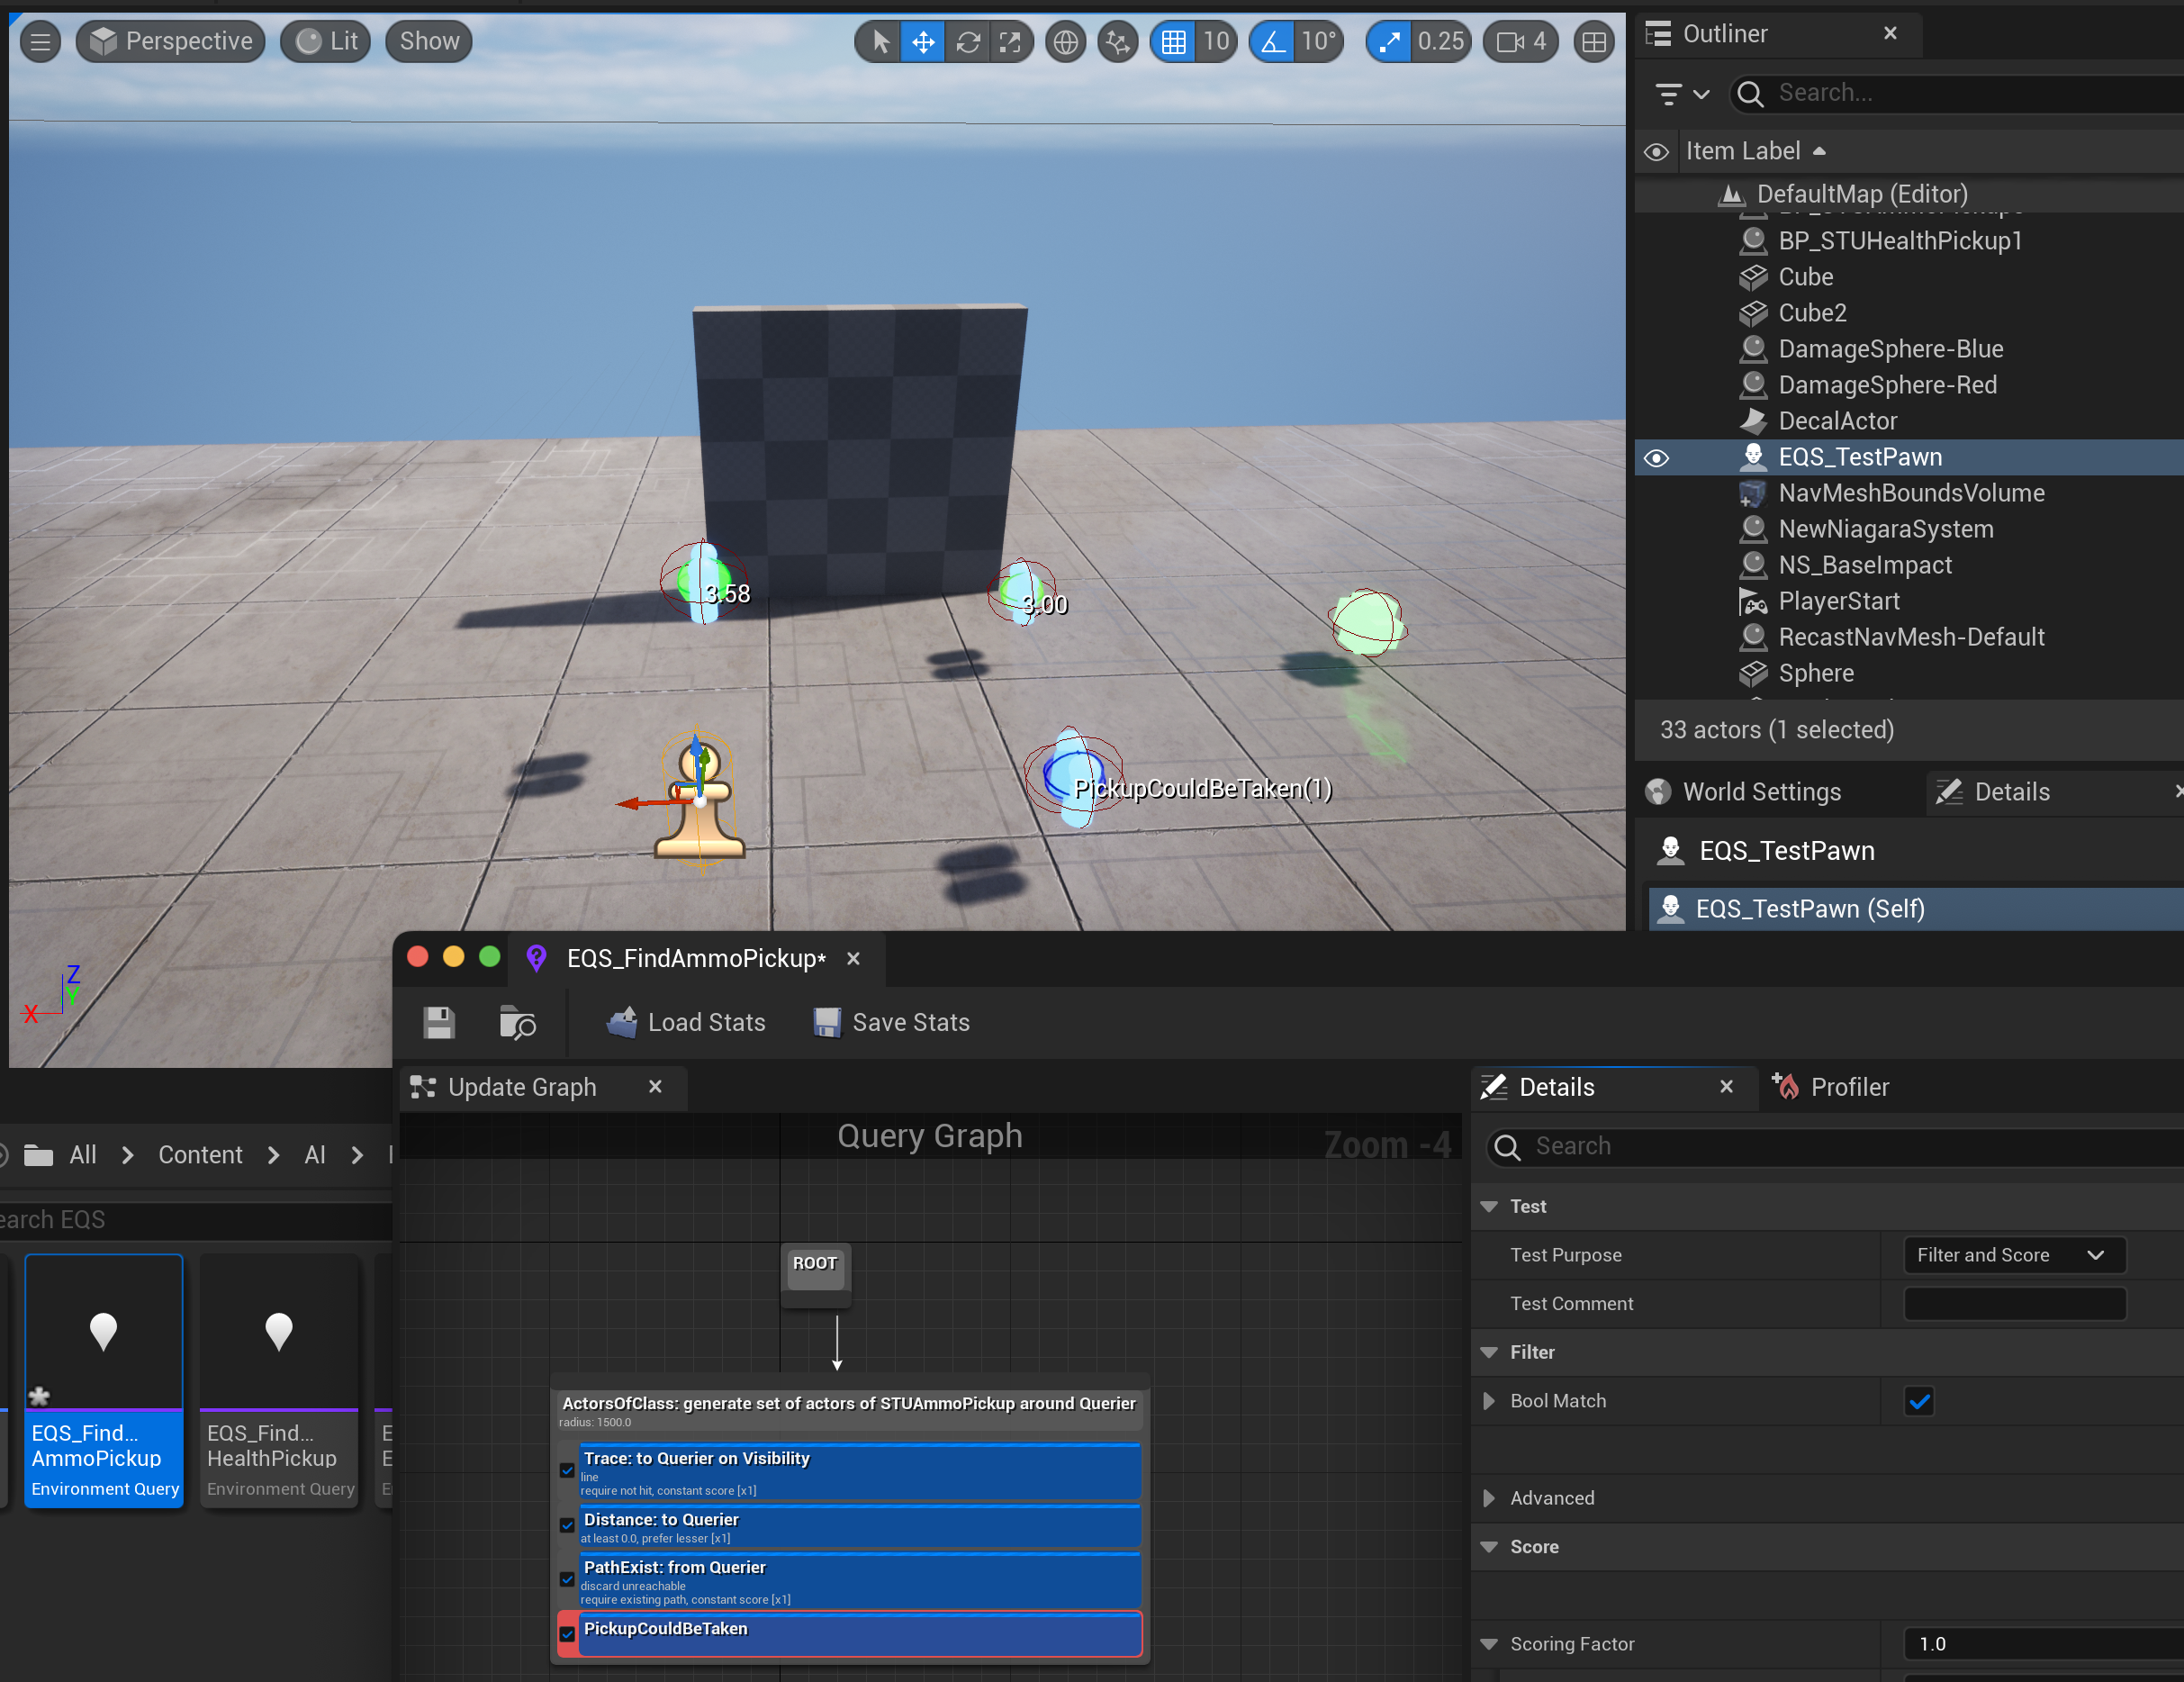
Task: Choose the Select mode arrow tool
Action: 880,42
